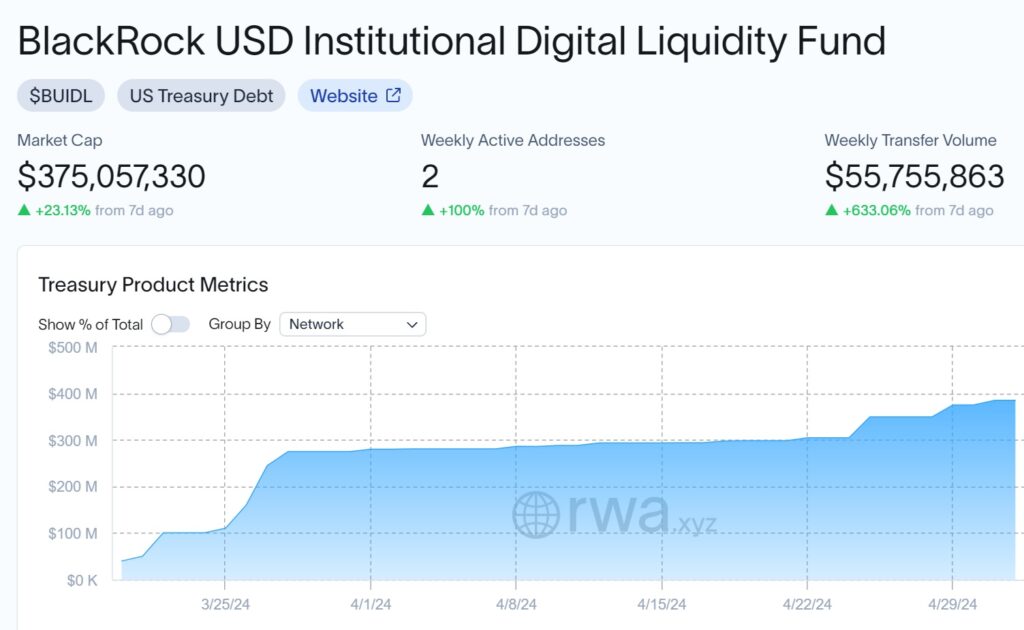Click the 4/29/24 date label on axis
This screenshot has width=1024, height=630.
[952, 605]
